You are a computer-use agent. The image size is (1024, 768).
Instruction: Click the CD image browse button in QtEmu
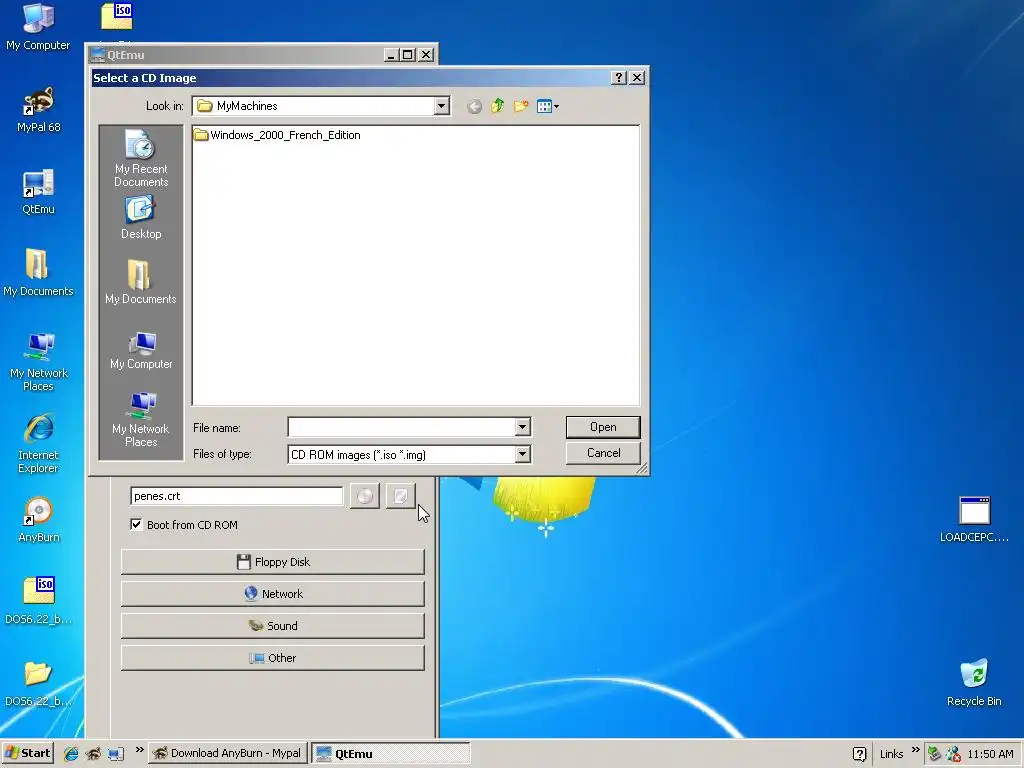click(x=400, y=496)
